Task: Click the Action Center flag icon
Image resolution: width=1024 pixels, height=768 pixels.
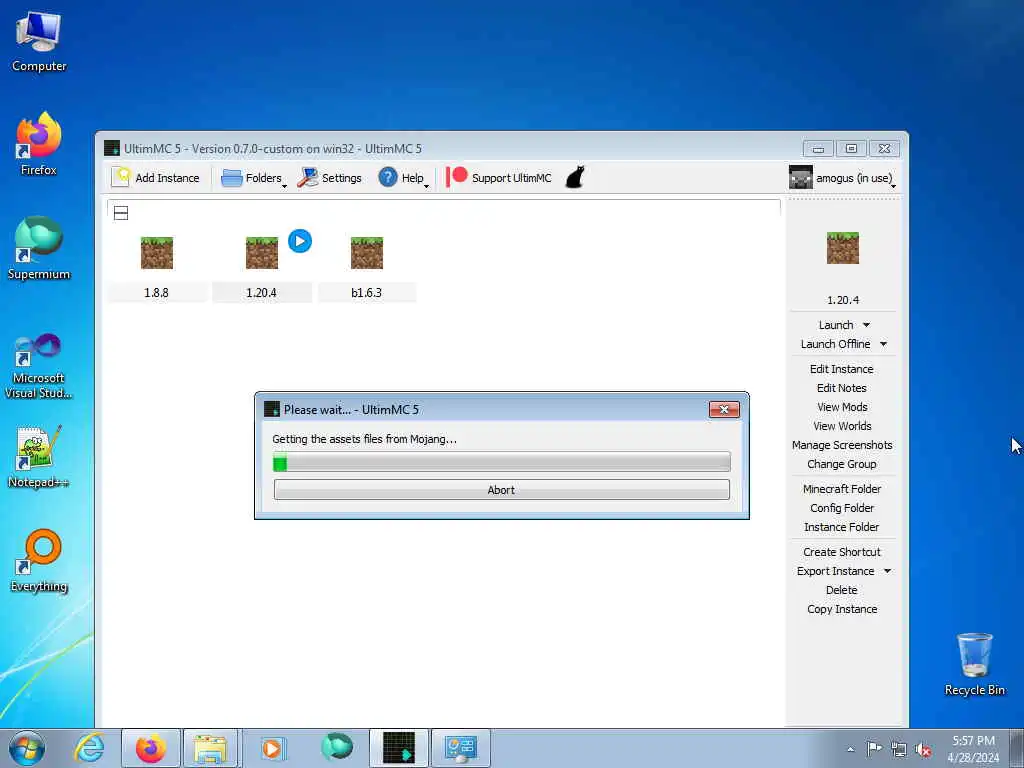Action: 874,749
